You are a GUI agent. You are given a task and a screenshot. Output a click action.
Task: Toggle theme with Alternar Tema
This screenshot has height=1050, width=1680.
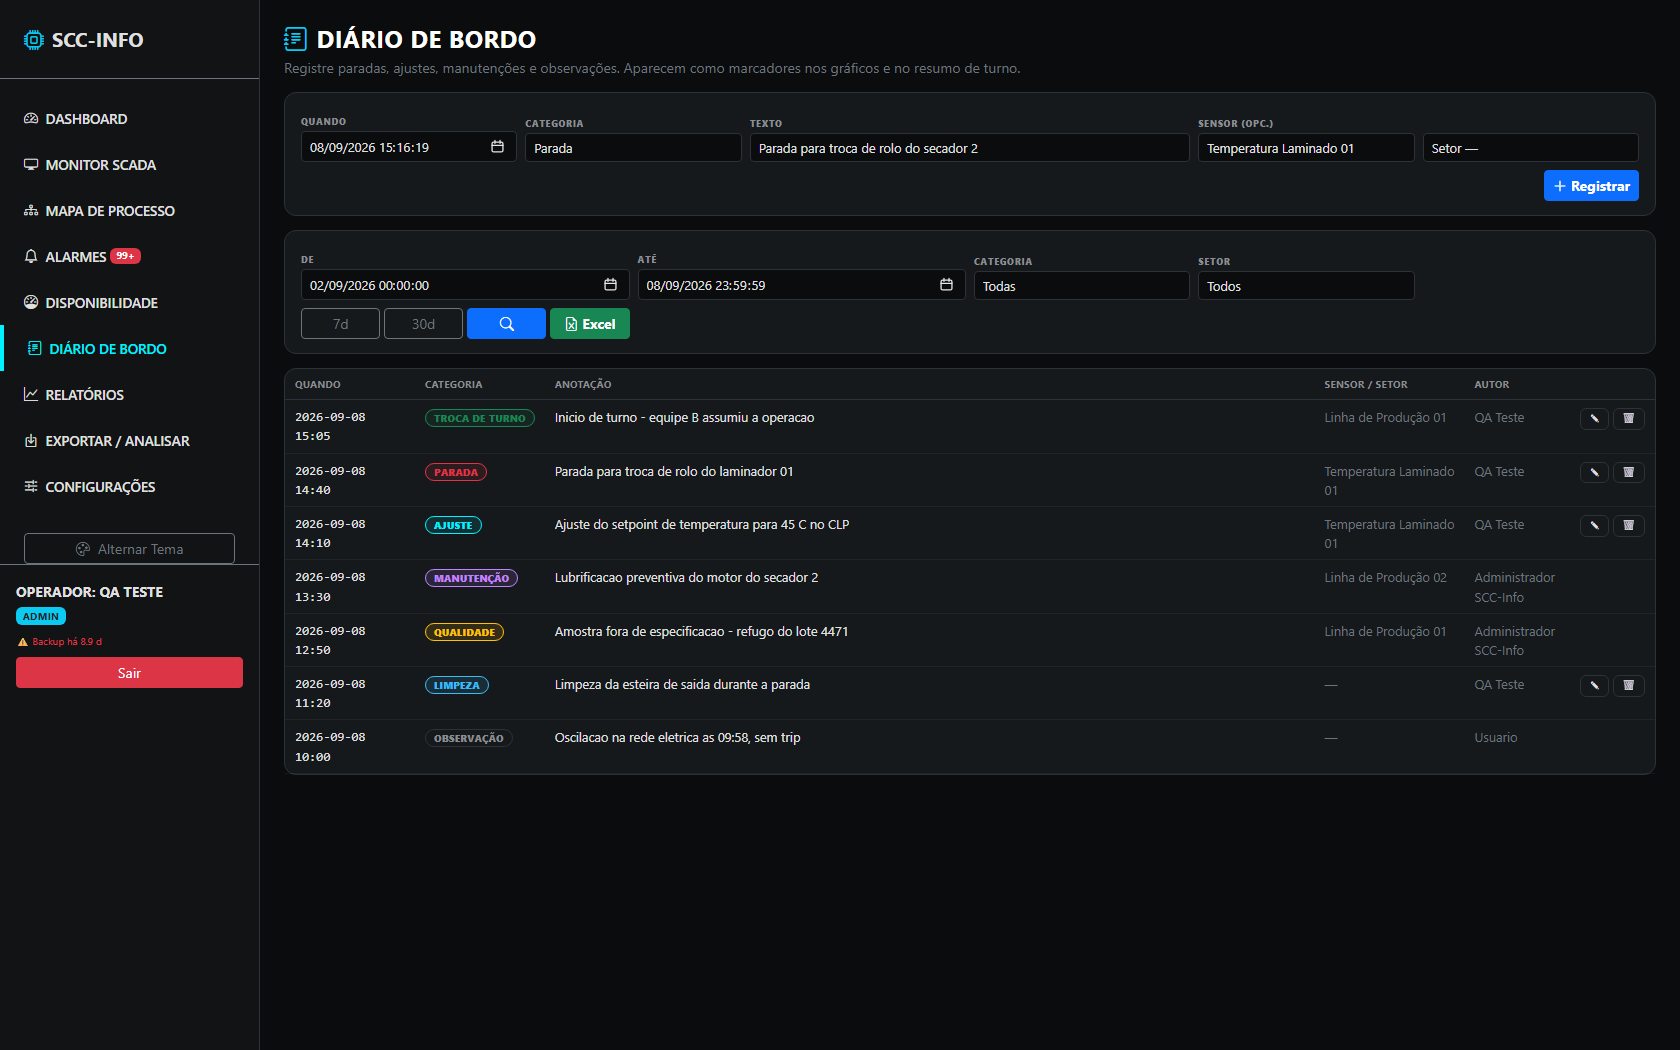point(129,549)
